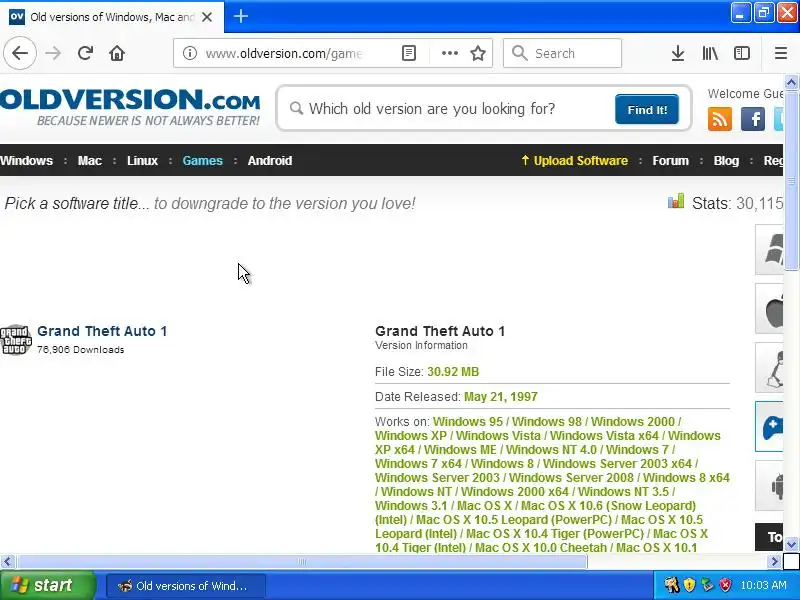Open the Facebook page icon
The height and width of the screenshot is (600, 800).
pos(753,119)
